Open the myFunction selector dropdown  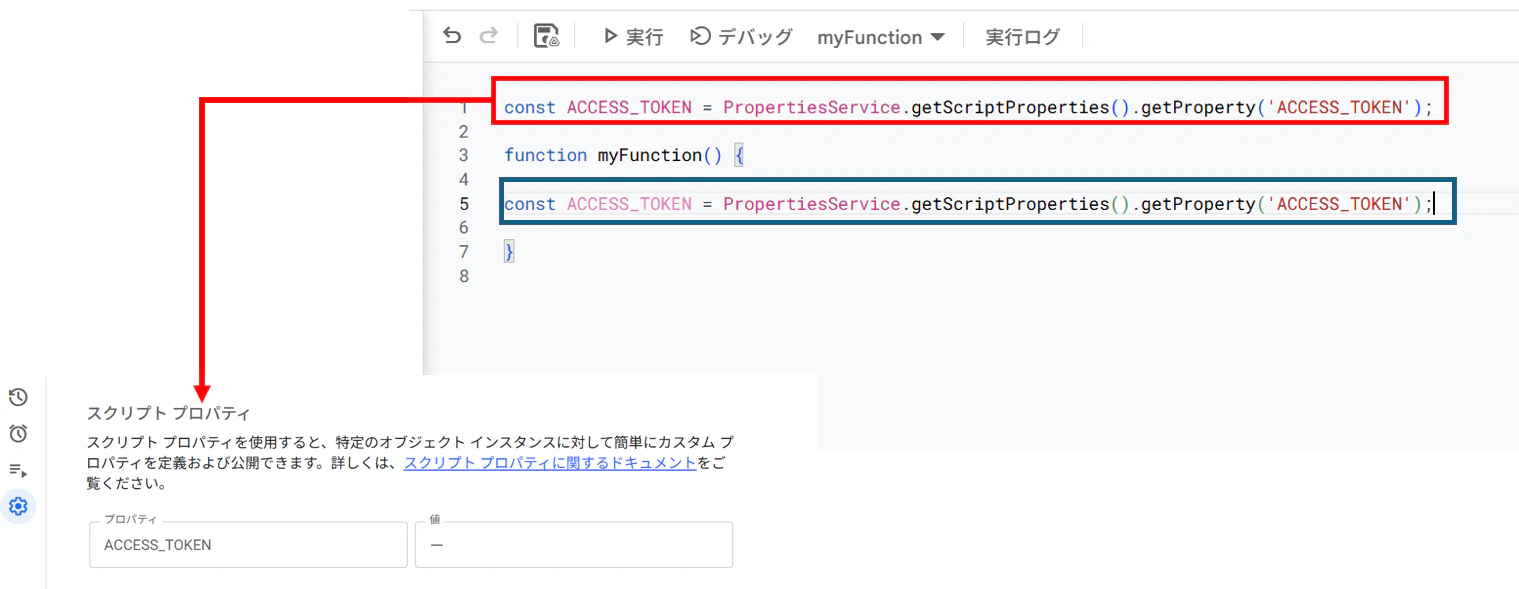pyautogui.click(x=881, y=37)
